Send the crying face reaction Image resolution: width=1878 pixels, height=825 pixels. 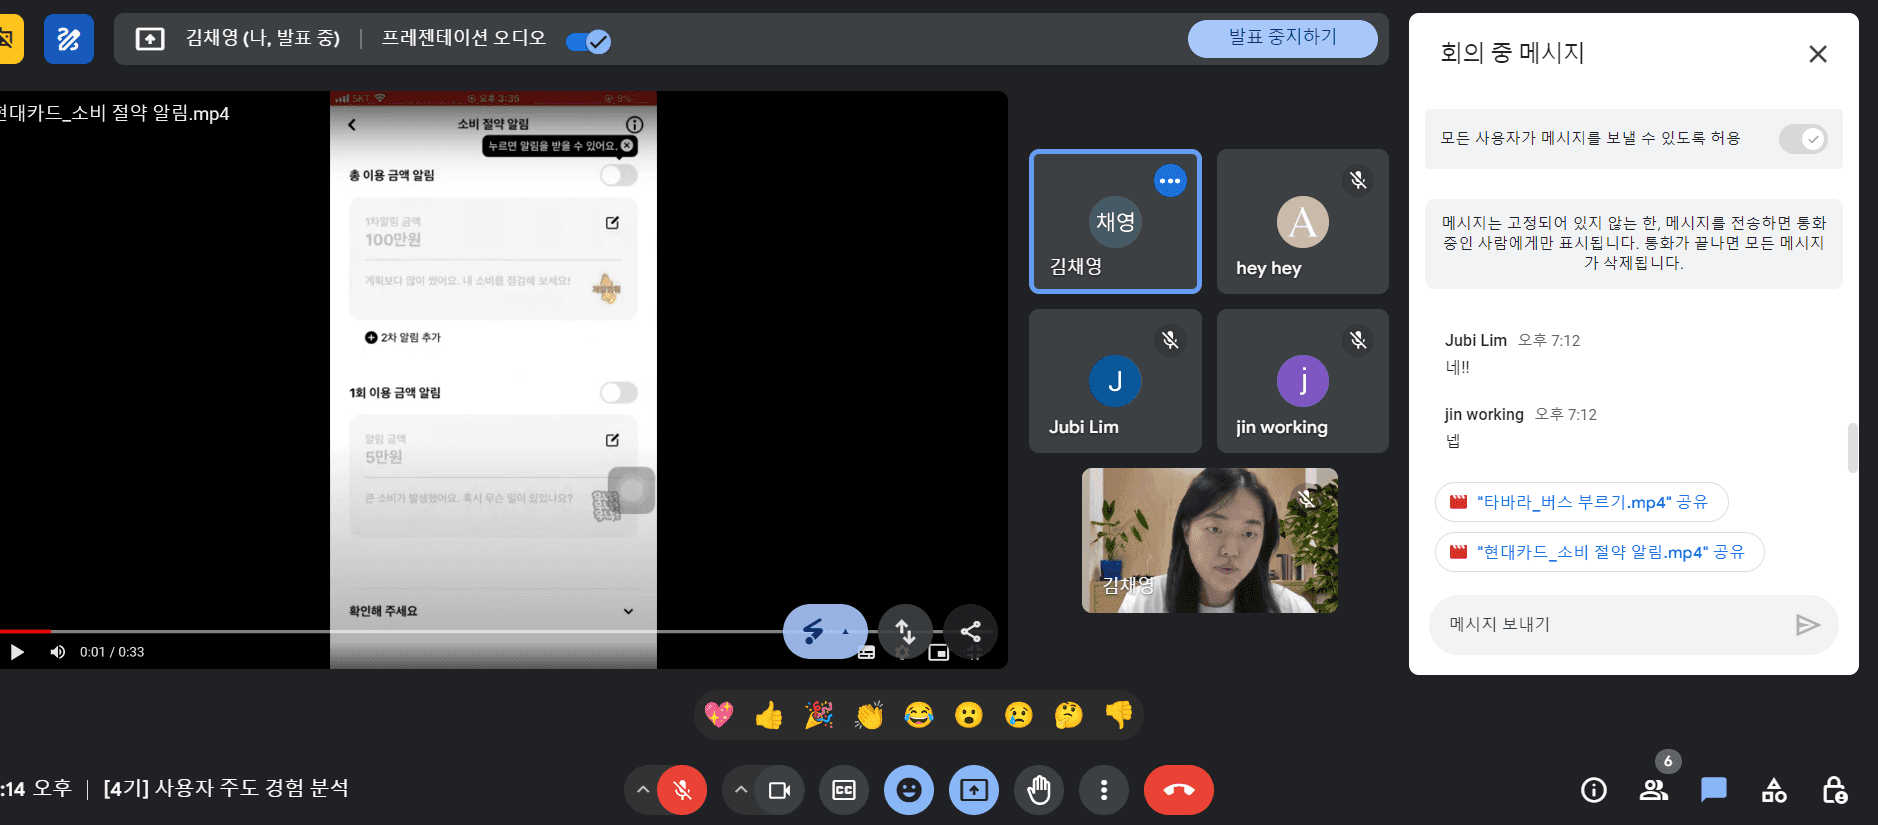(x=1019, y=714)
